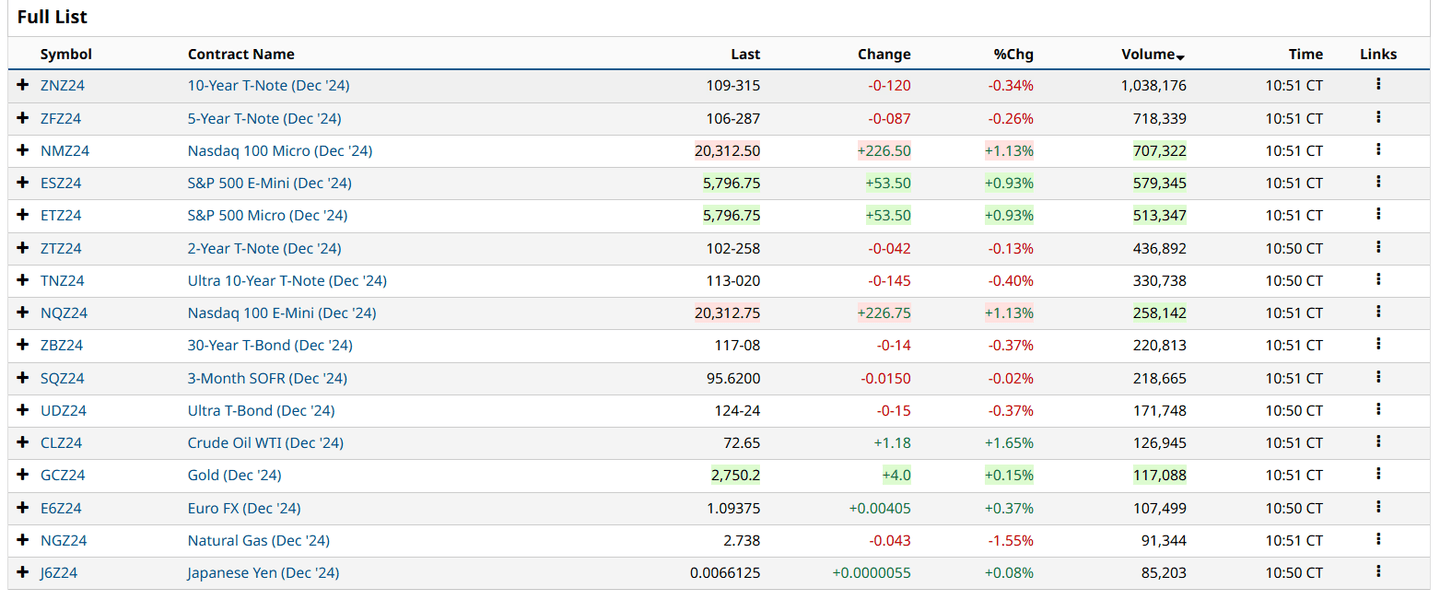Click the SQZ24 symbol link
Image resolution: width=1440 pixels, height=590 pixels.
point(62,378)
